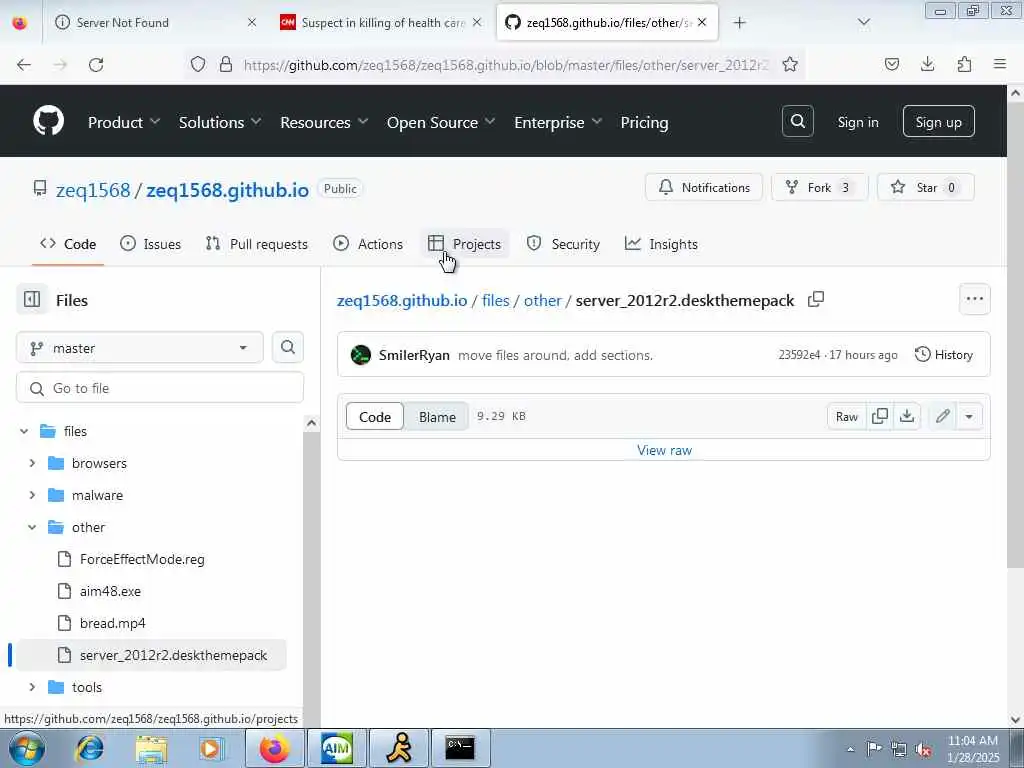The width and height of the screenshot is (1024, 768).
Task: Click the Raw button
Action: 846,416
